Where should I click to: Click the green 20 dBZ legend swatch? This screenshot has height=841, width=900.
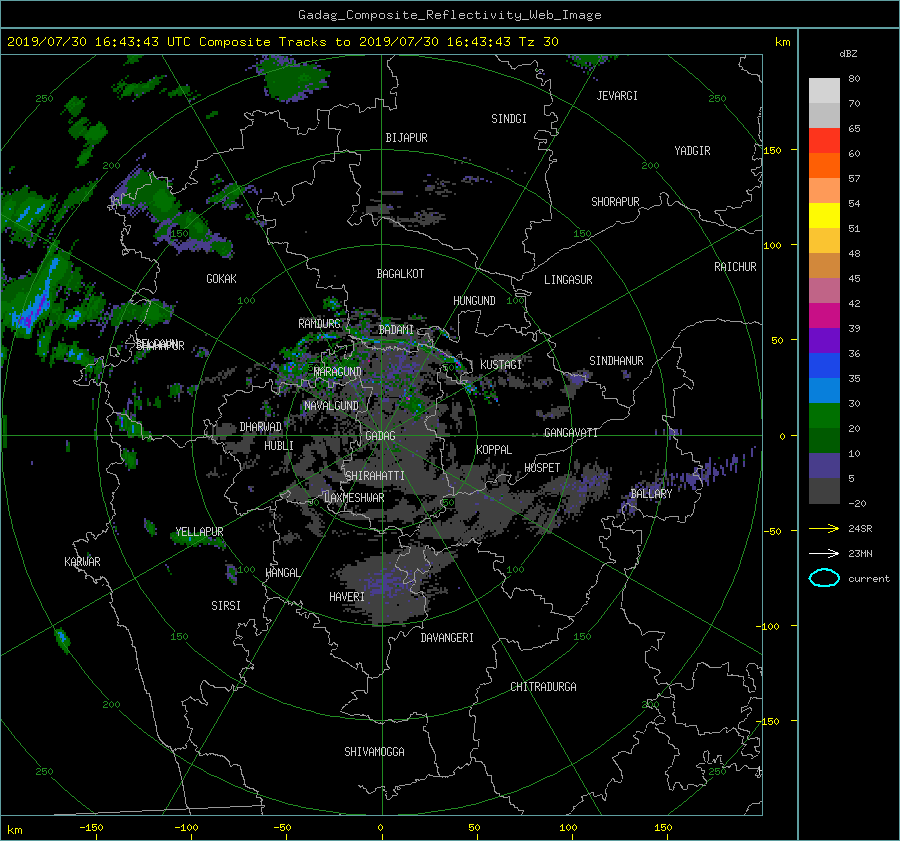pos(824,416)
